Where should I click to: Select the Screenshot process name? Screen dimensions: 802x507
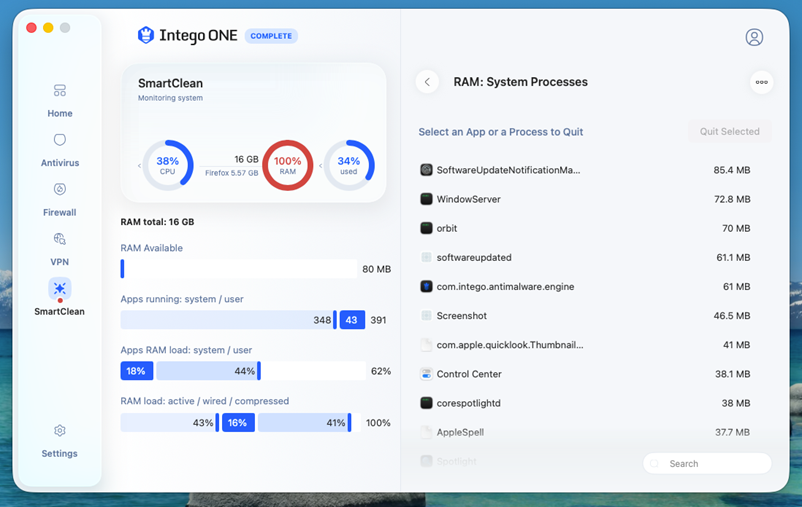[x=462, y=316]
